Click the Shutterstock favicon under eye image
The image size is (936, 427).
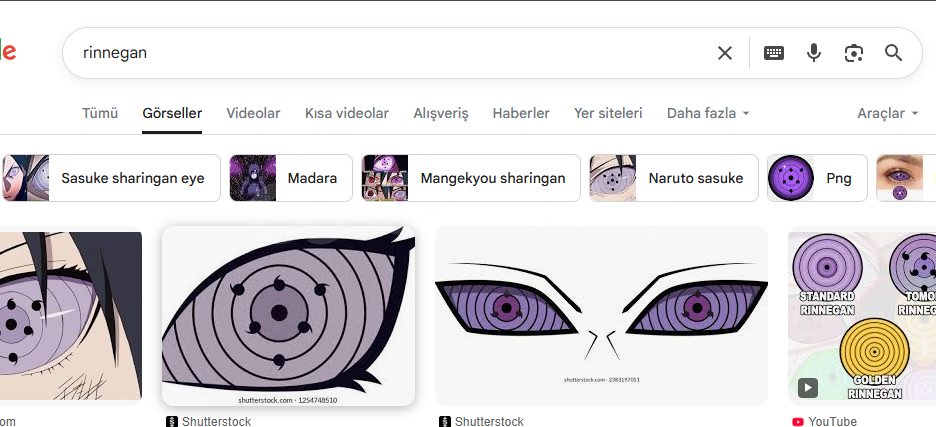click(171, 422)
